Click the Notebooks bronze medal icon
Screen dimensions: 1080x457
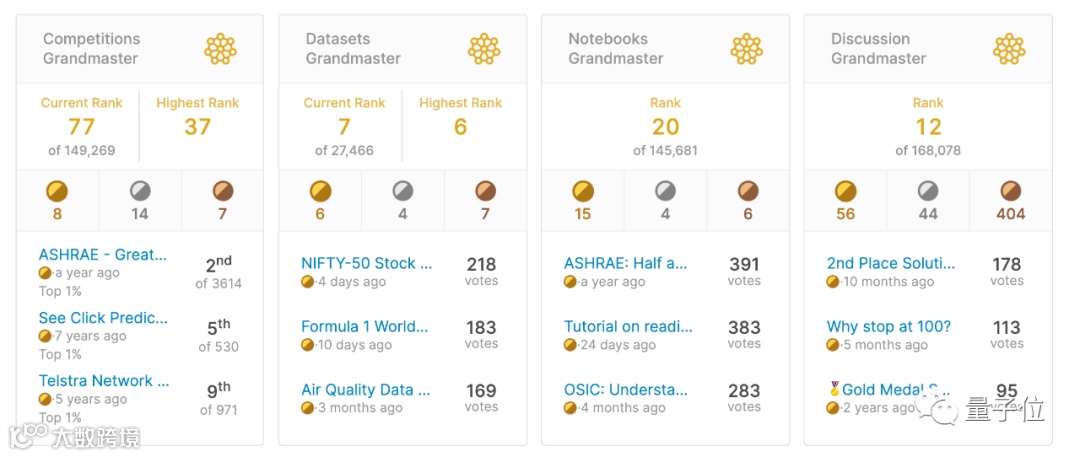[x=747, y=191]
